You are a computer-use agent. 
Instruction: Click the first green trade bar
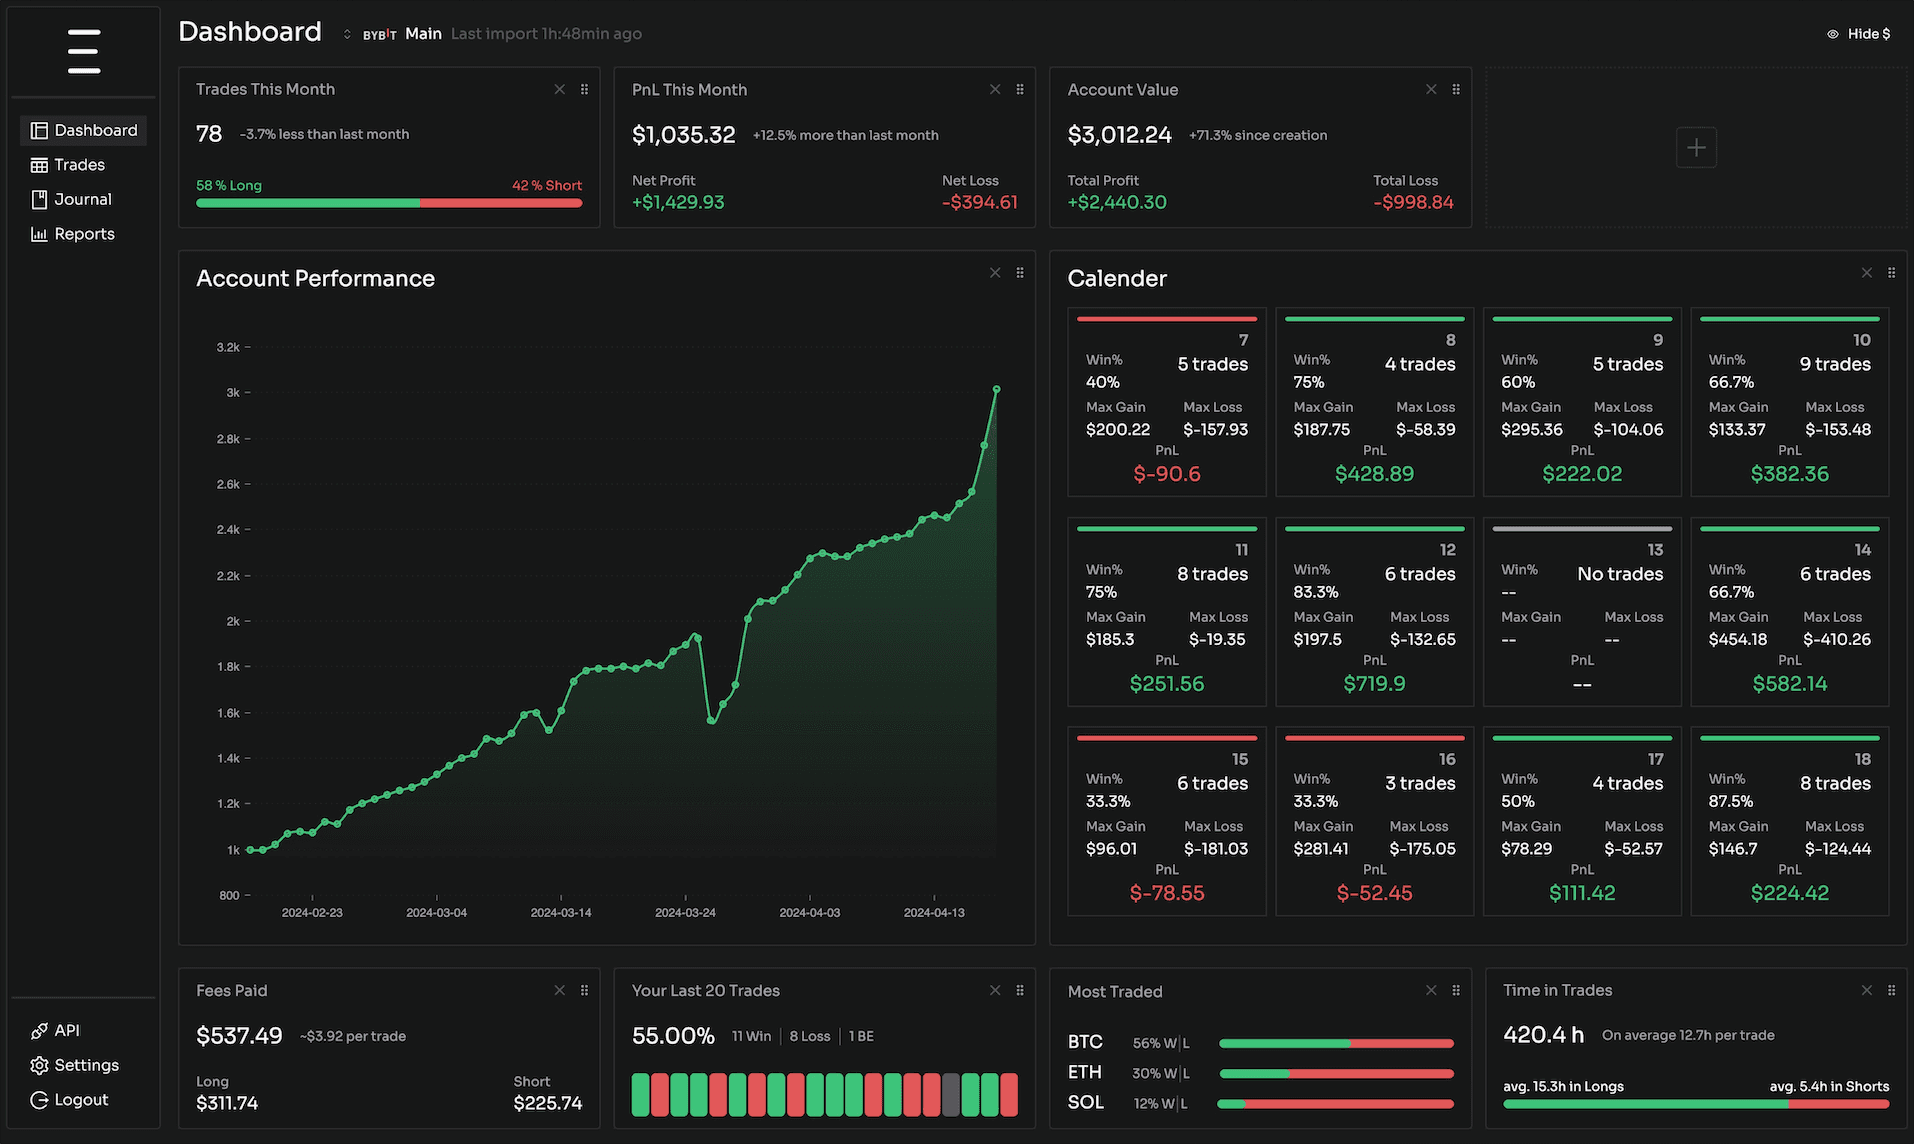point(640,1095)
